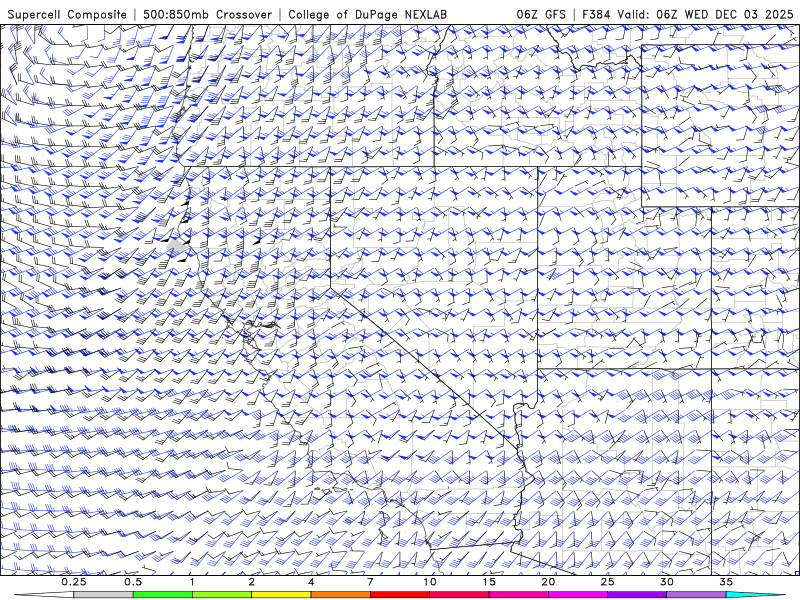Click the legend value 15
Image resolution: width=800 pixels, height=600 pixels.
489,582
